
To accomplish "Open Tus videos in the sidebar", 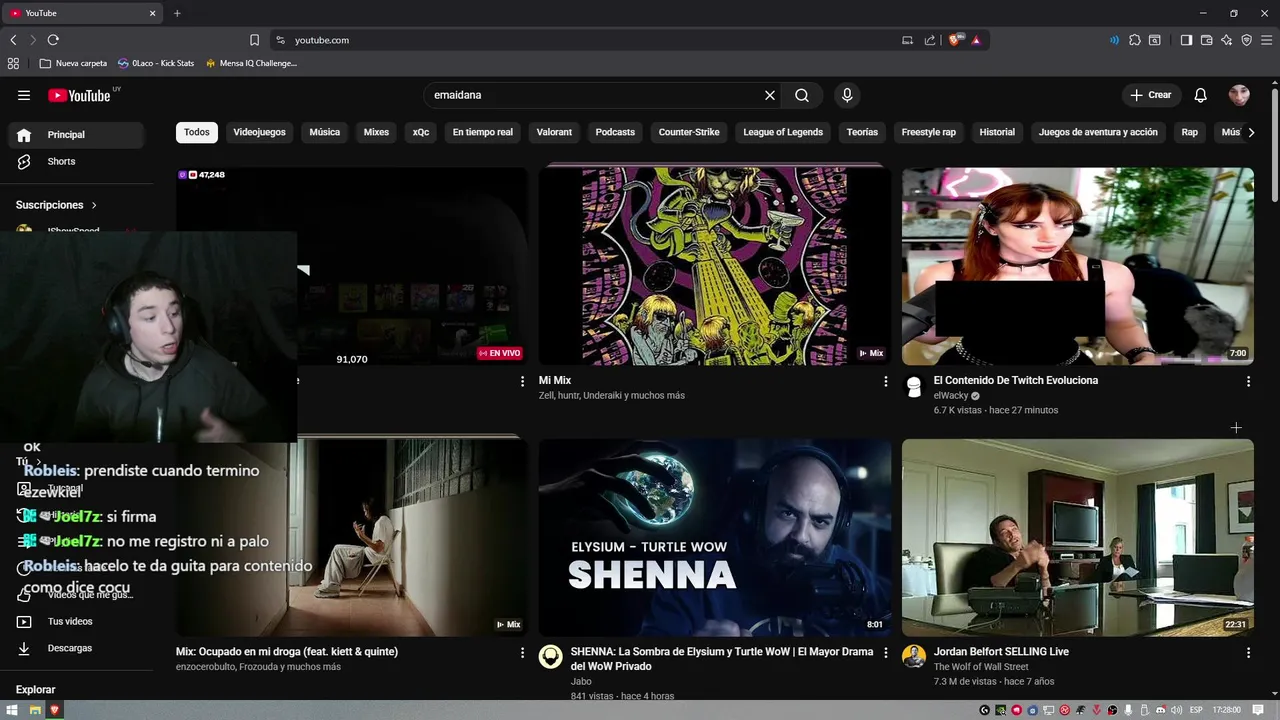I will coord(75,621).
